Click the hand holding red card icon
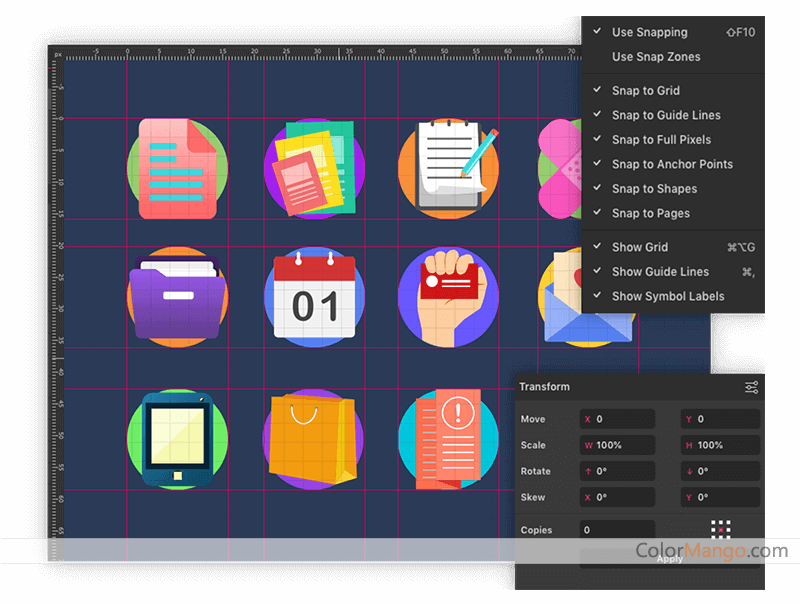 coord(448,297)
